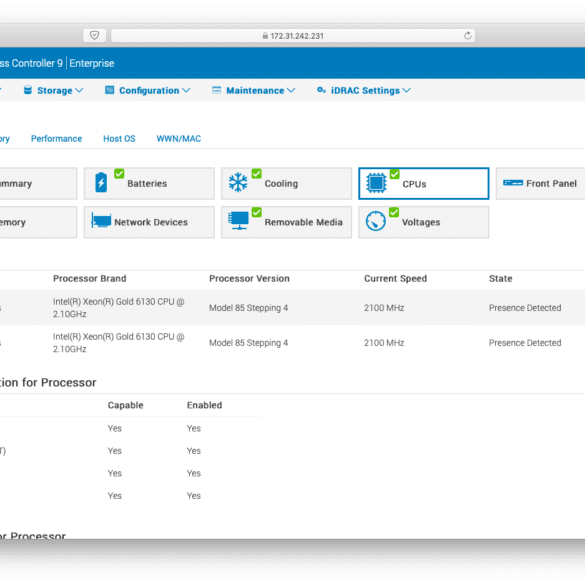Click the Storage database icon
Screen dimensions: 585x585
pos(28,90)
